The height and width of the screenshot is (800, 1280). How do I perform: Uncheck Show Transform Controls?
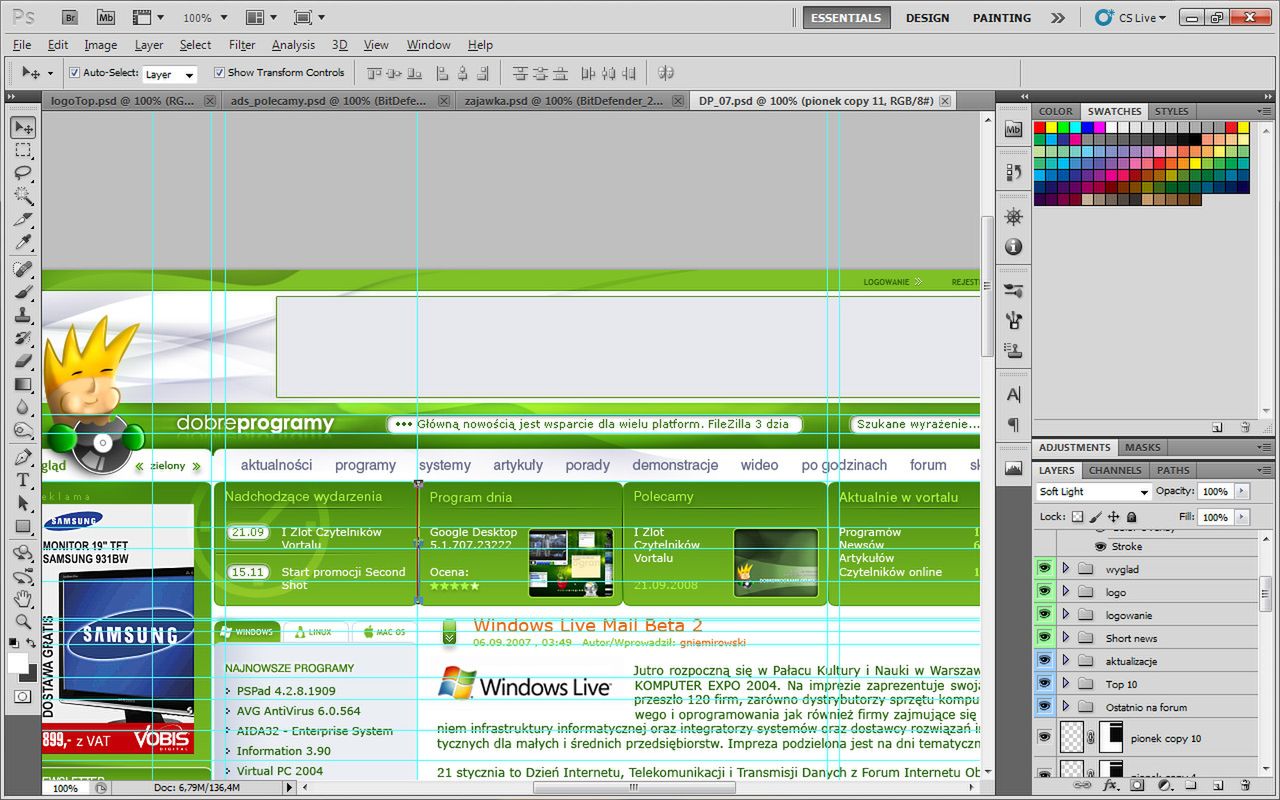(219, 73)
